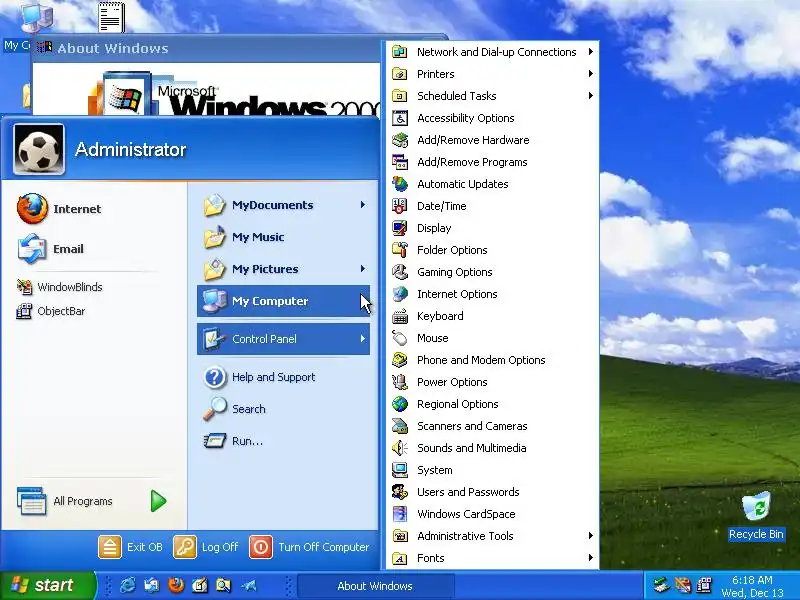Open Recycle Bin on desktop
The height and width of the screenshot is (600, 800).
click(x=756, y=515)
